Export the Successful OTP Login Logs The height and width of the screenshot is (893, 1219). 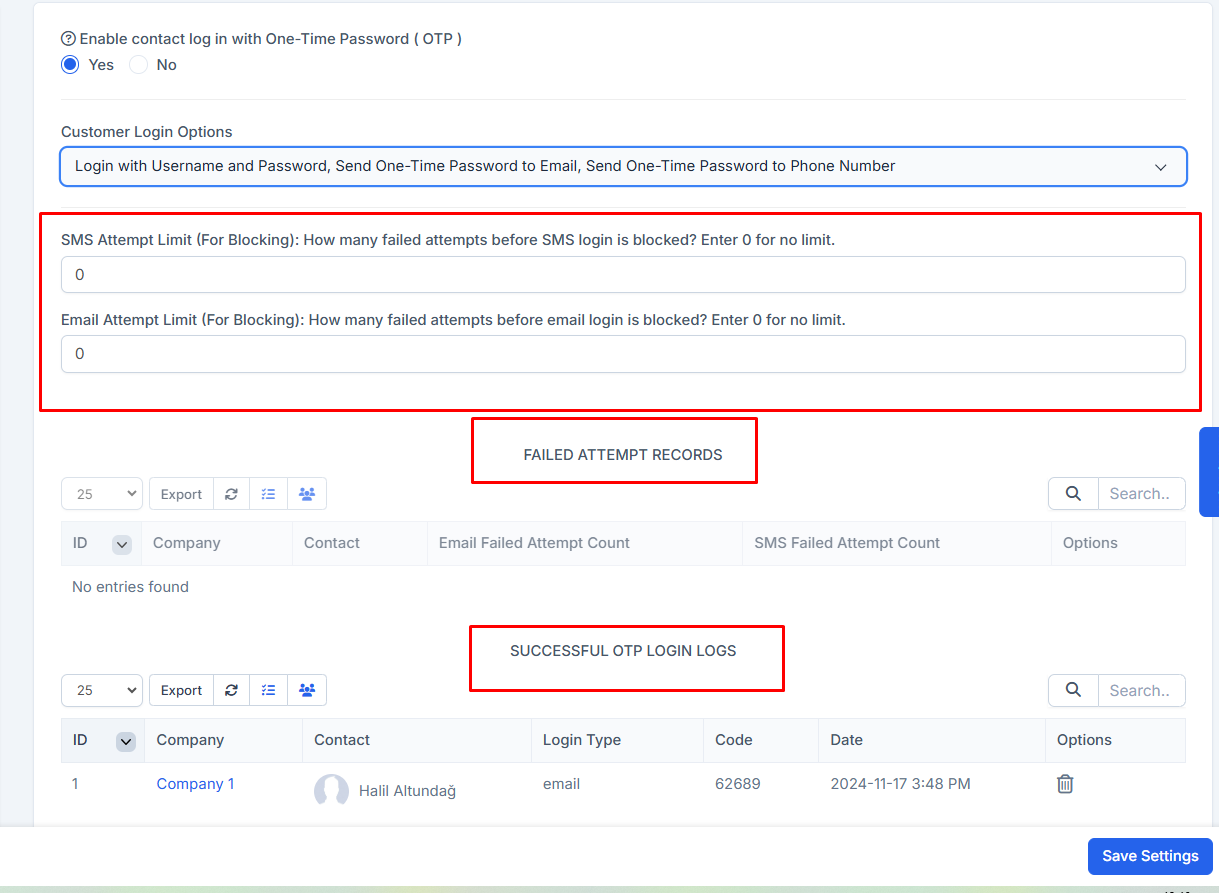pyautogui.click(x=181, y=690)
